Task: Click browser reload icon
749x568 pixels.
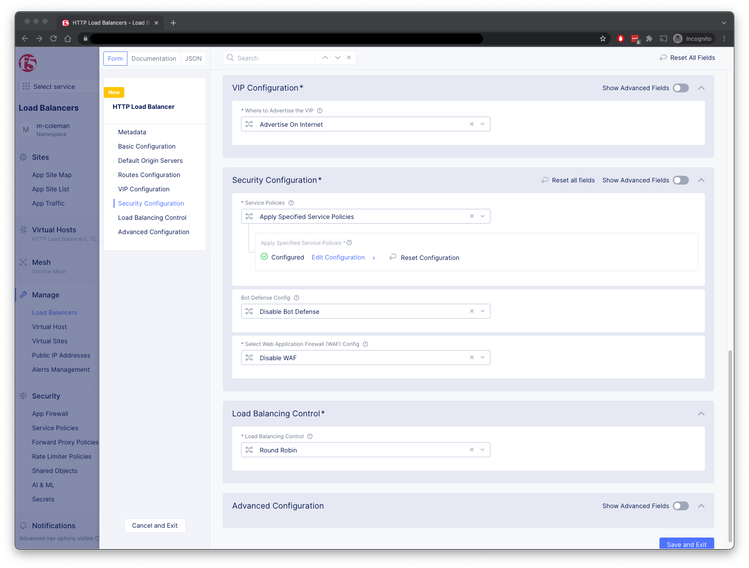Action: (x=52, y=38)
